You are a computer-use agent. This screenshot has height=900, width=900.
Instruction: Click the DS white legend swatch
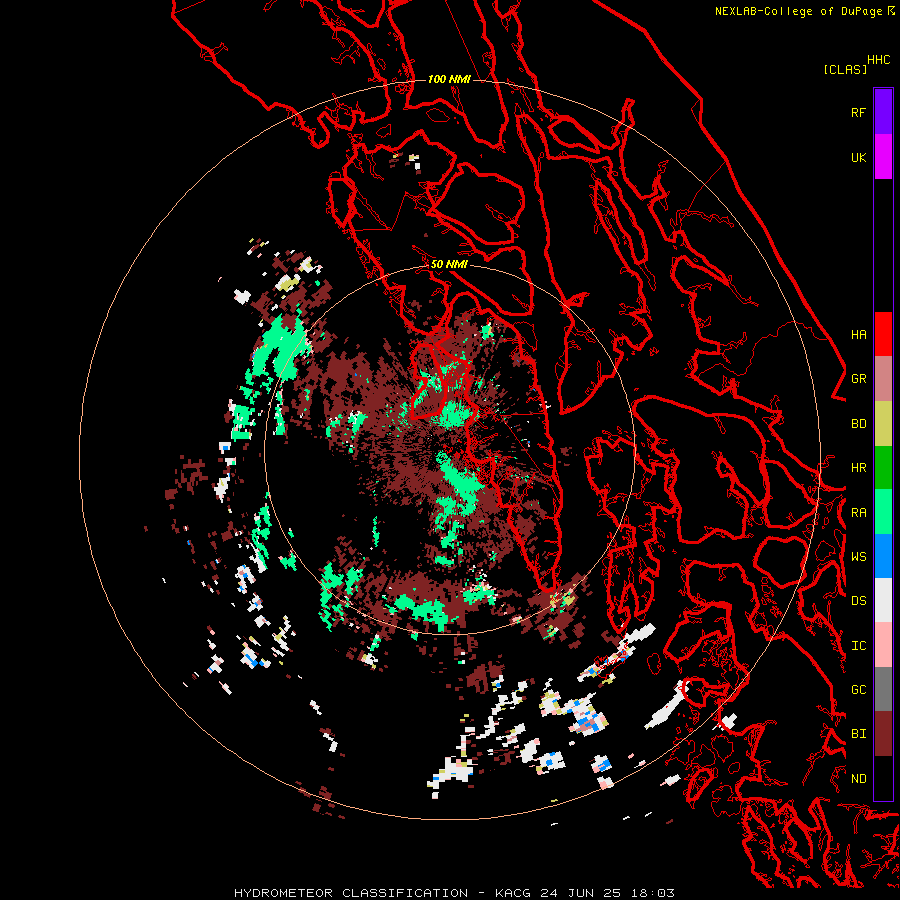883,600
